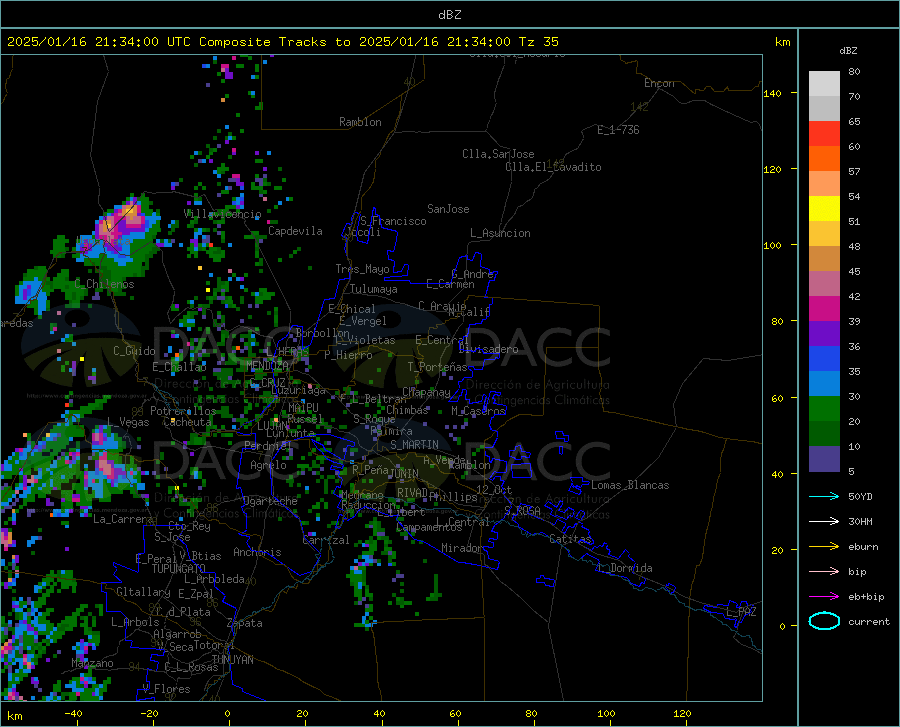Pick the purple swatch below 39 dBZ
This screenshot has width=900, height=727.
point(824,334)
